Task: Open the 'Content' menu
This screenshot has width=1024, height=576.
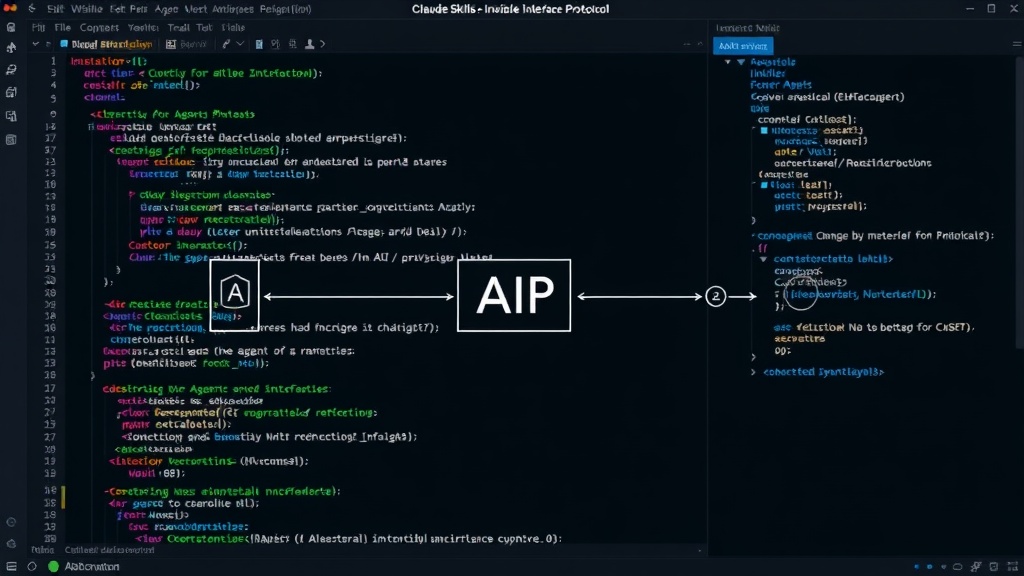Action: click(x=99, y=27)
